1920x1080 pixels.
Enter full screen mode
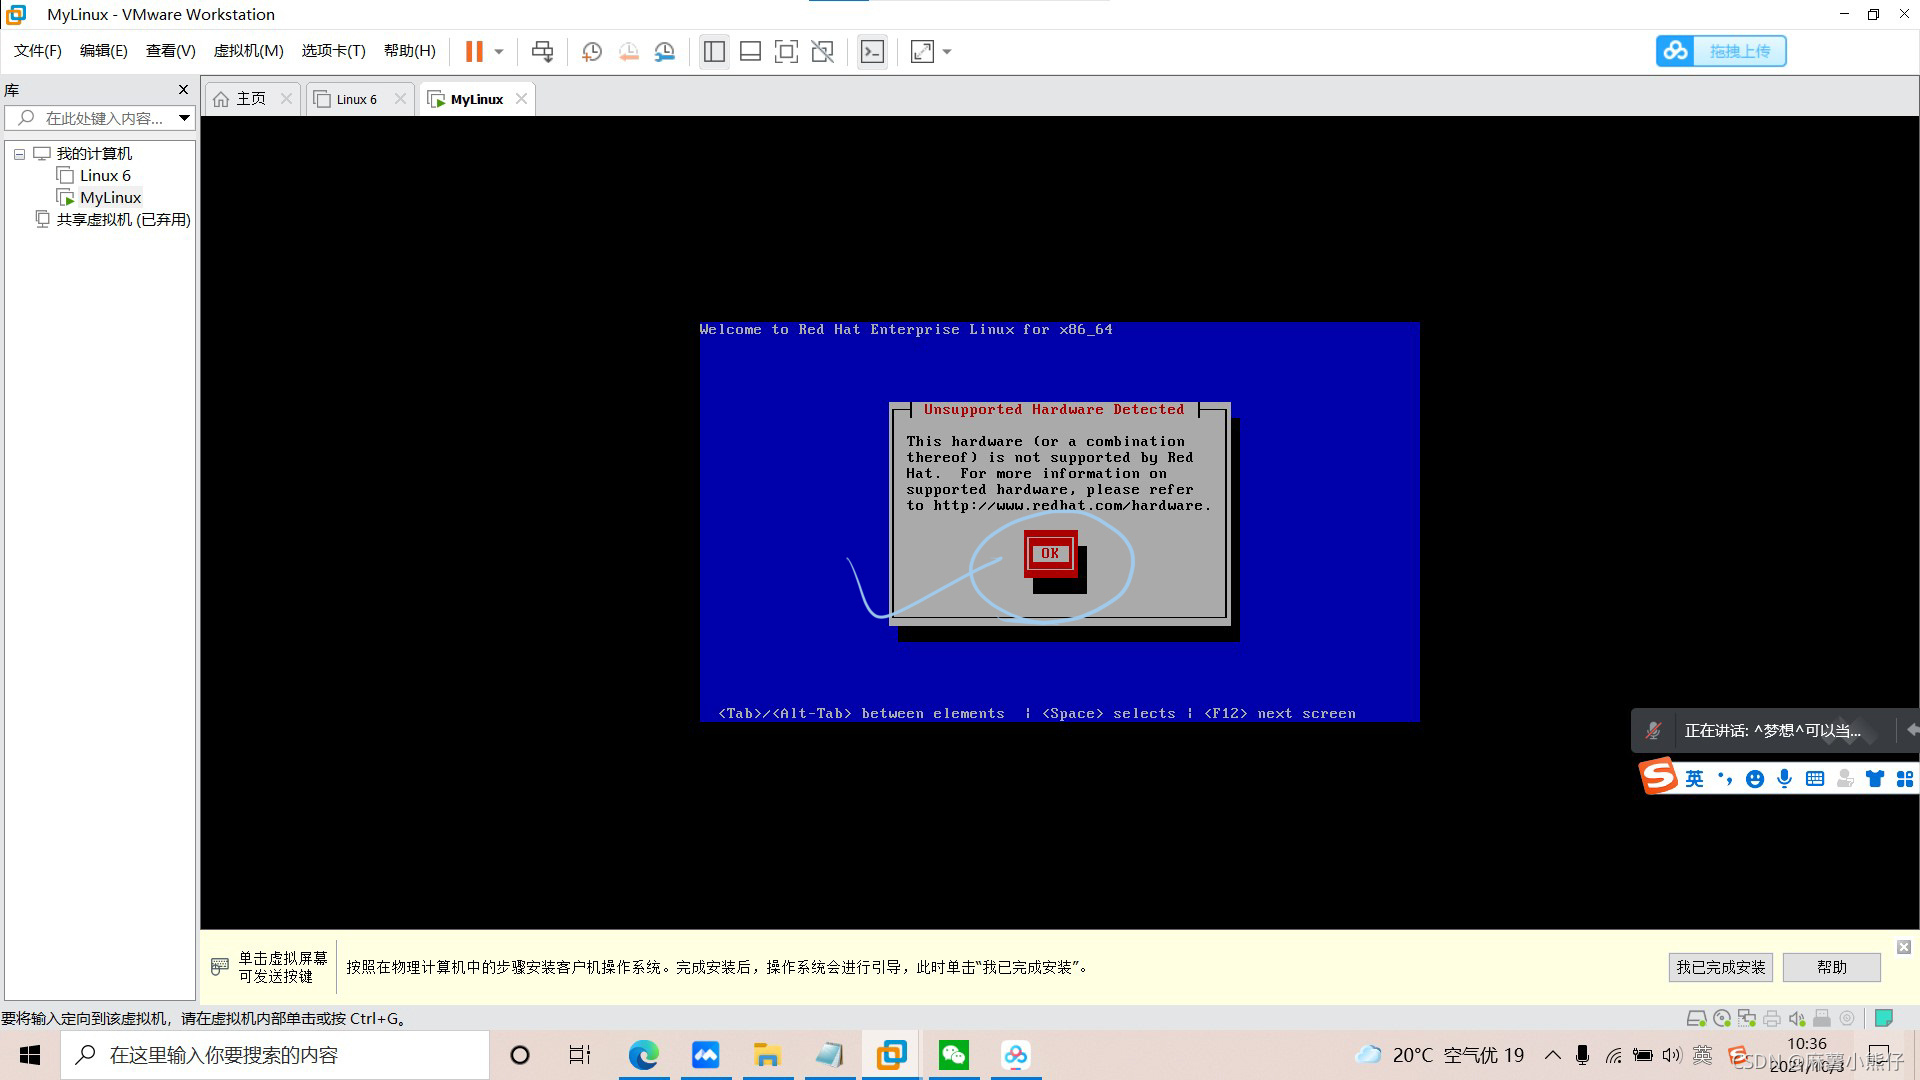click(786, 51)
